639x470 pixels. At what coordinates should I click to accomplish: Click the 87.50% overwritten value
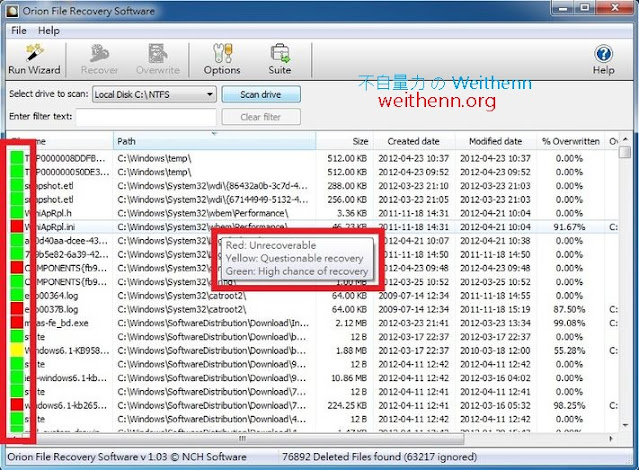coord(569,309)
